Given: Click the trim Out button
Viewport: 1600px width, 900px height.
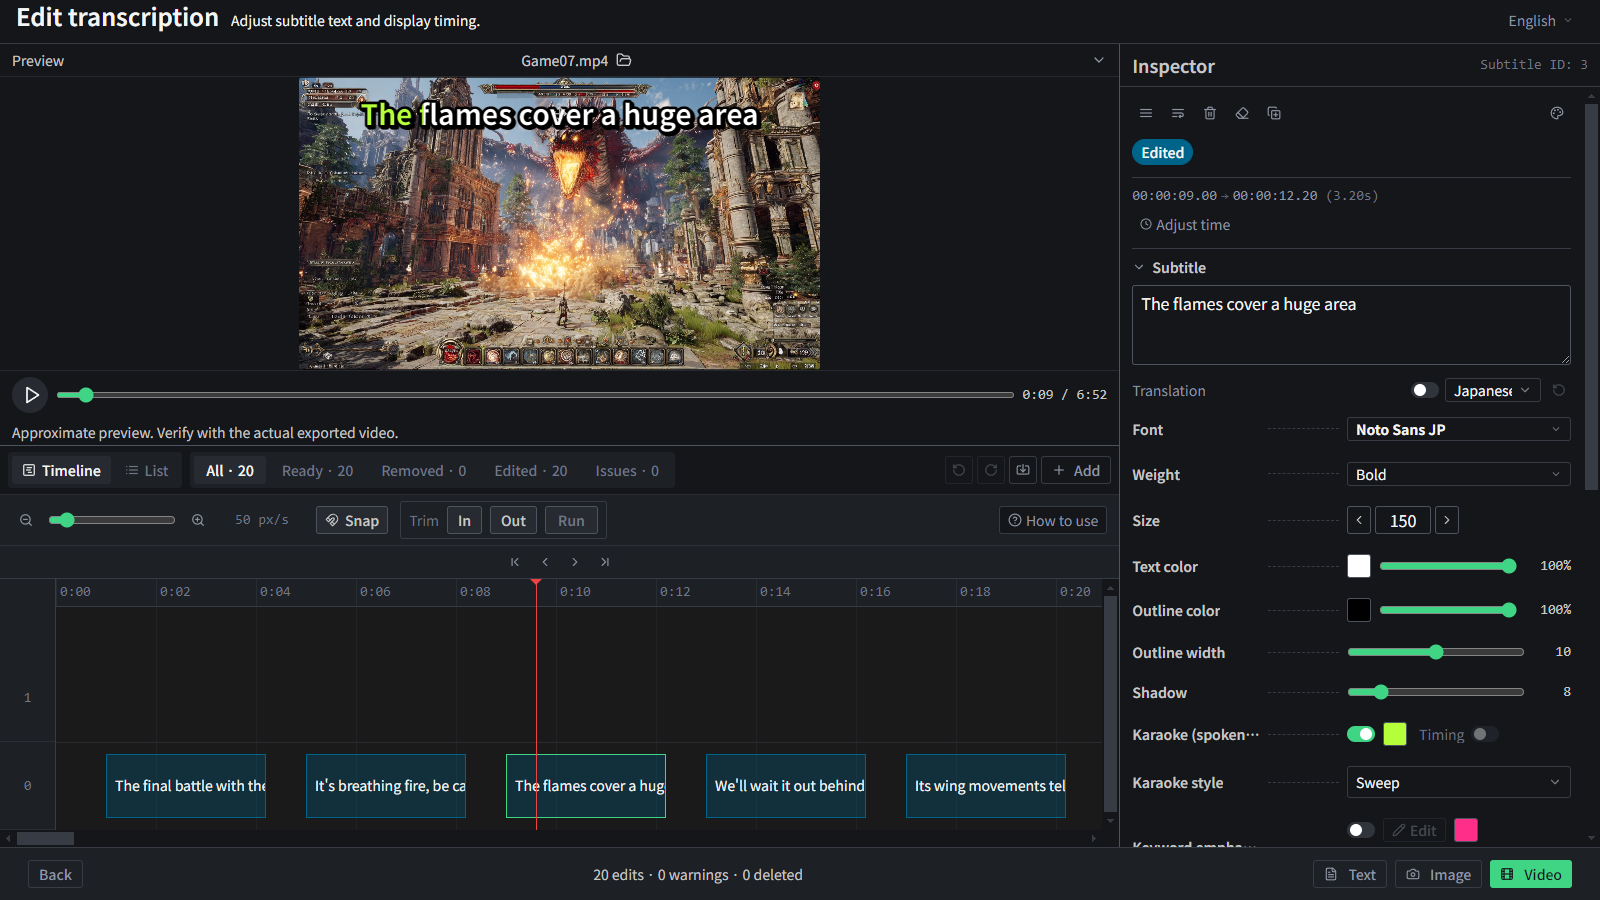Looking at the screenshot, I should click(513, 520).
